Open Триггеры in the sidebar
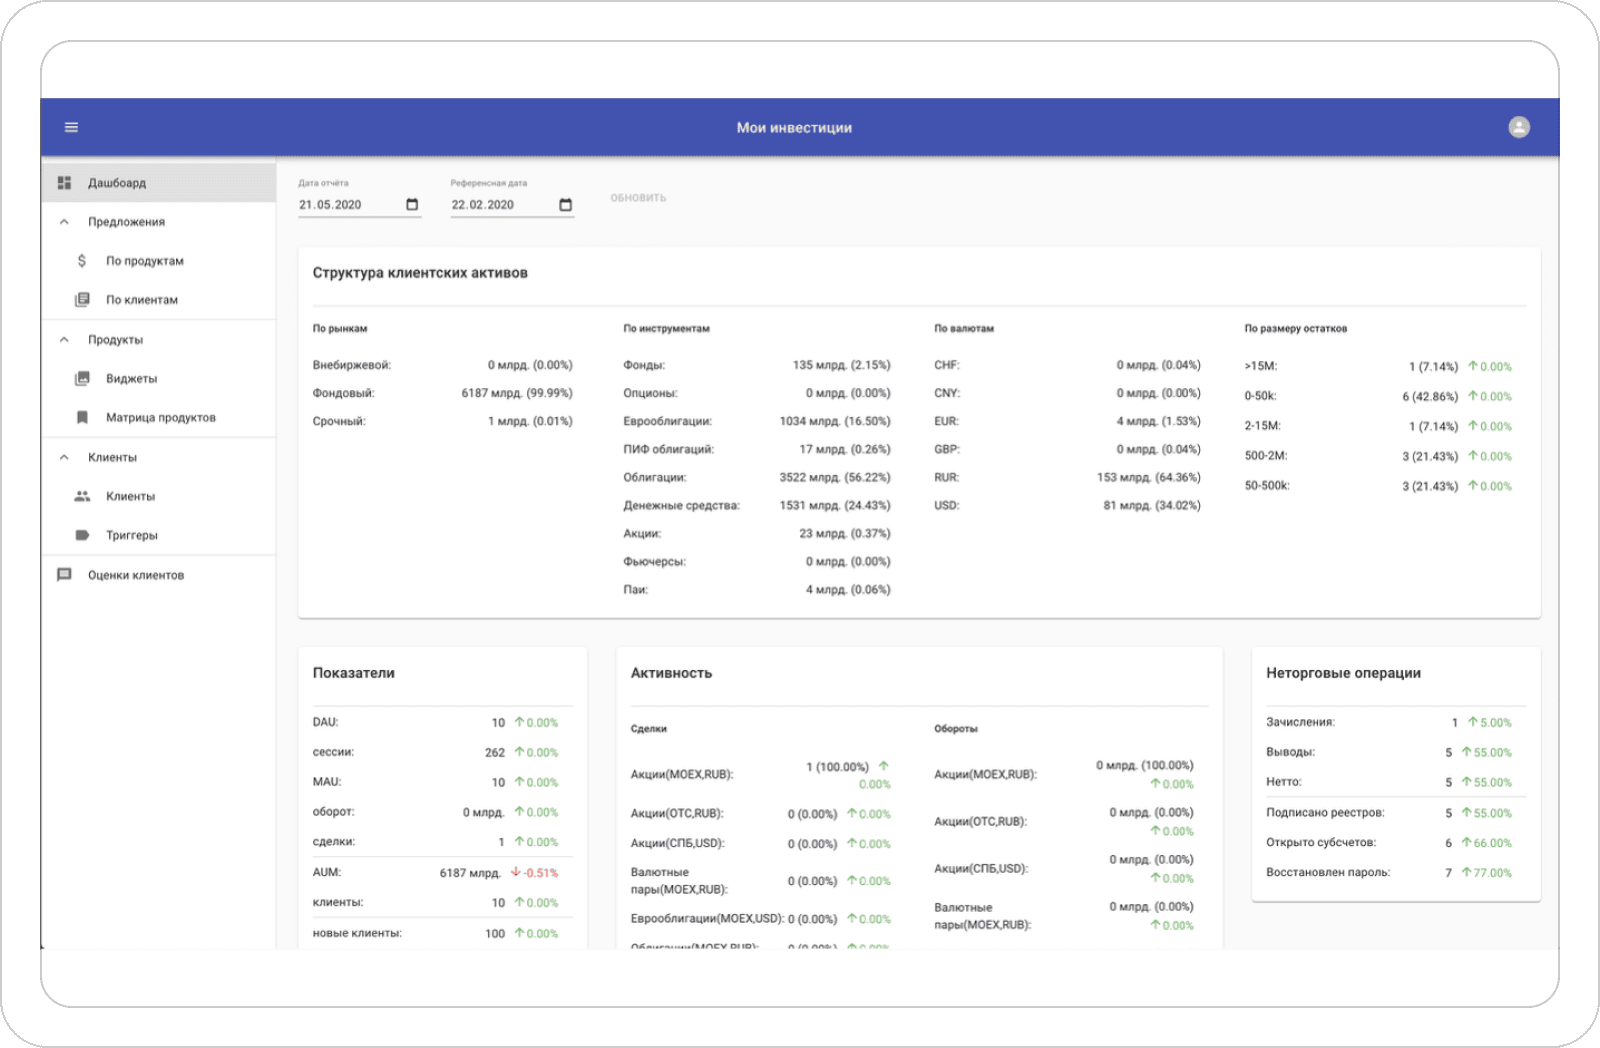Image resolution: width=1600 pixels, height=1048 pixels. (158, 535)
